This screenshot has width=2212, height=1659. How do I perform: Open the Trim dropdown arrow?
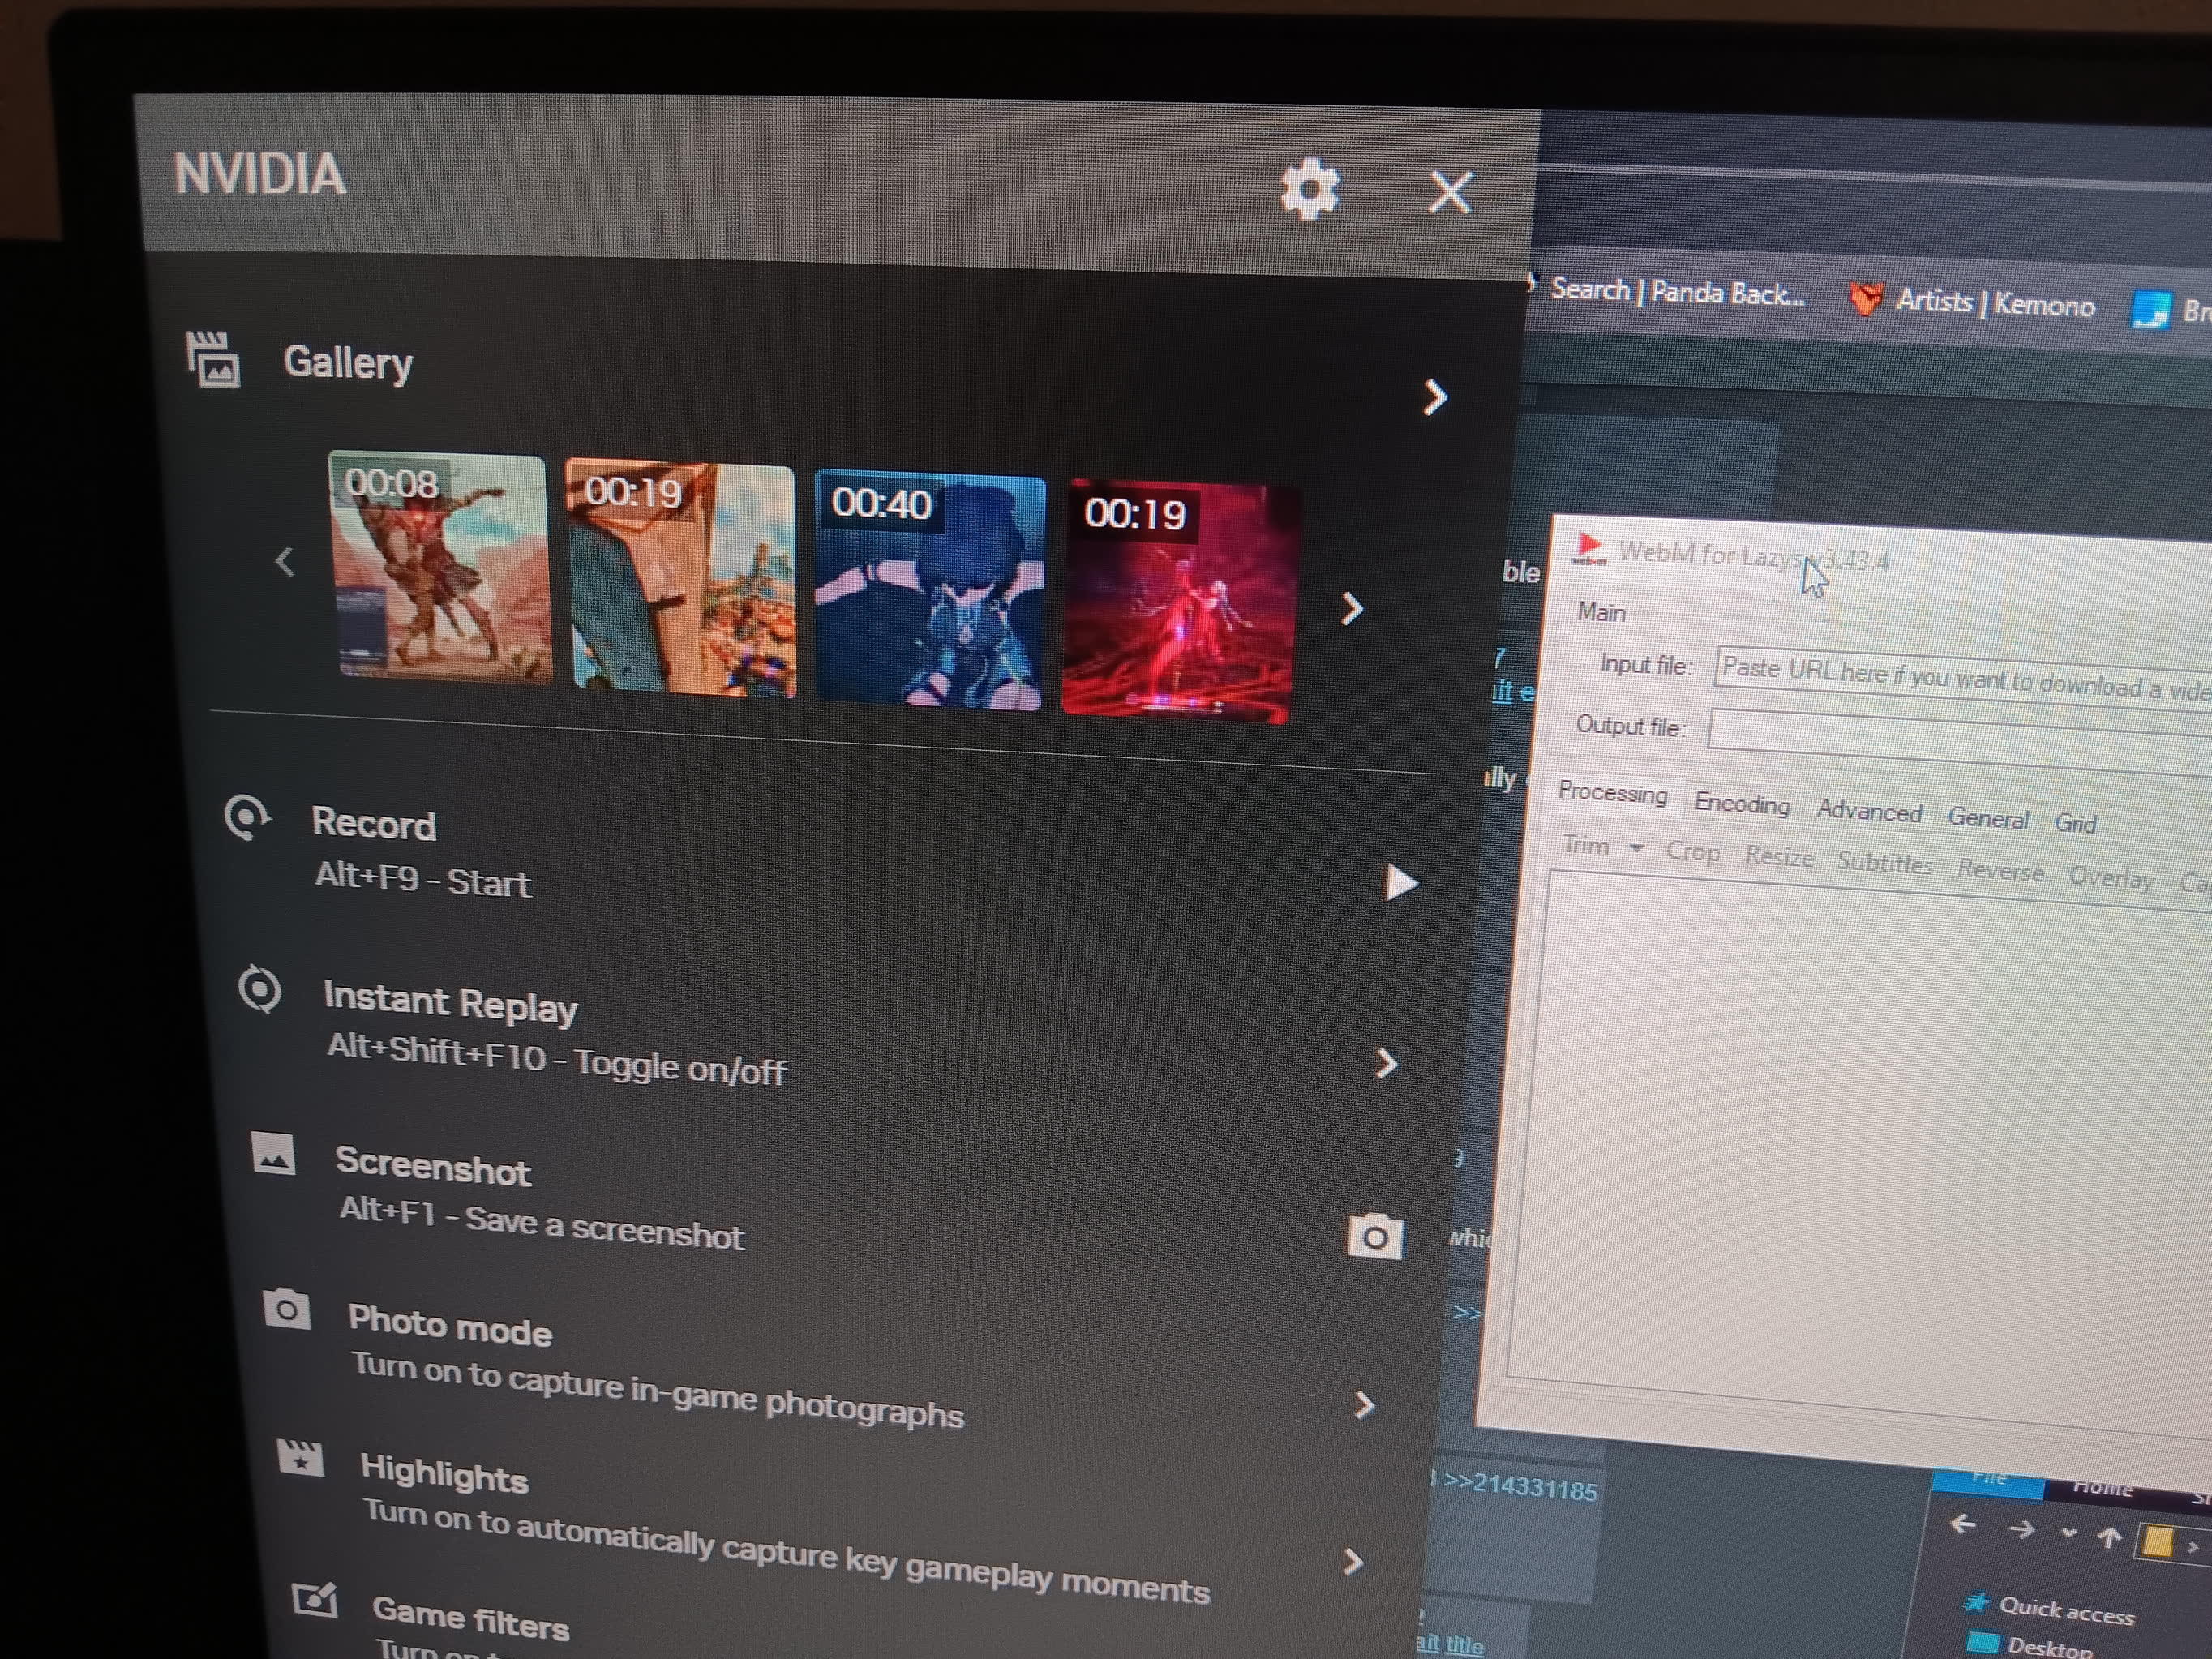pos(1636,848)
